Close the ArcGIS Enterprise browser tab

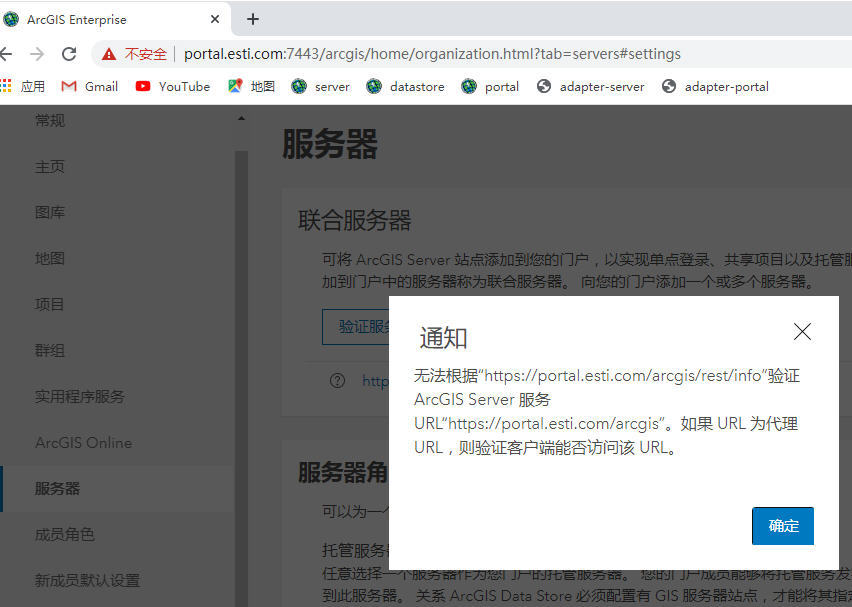(215, 20)
